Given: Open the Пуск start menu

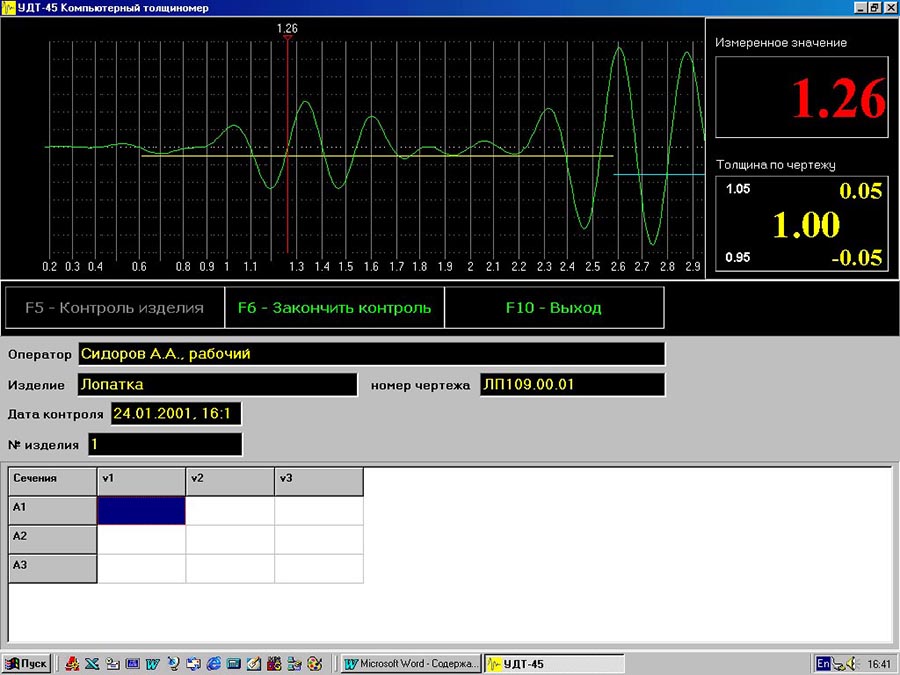Looking at the screenshot, I should pyautogui.click(x=26, y=664).
